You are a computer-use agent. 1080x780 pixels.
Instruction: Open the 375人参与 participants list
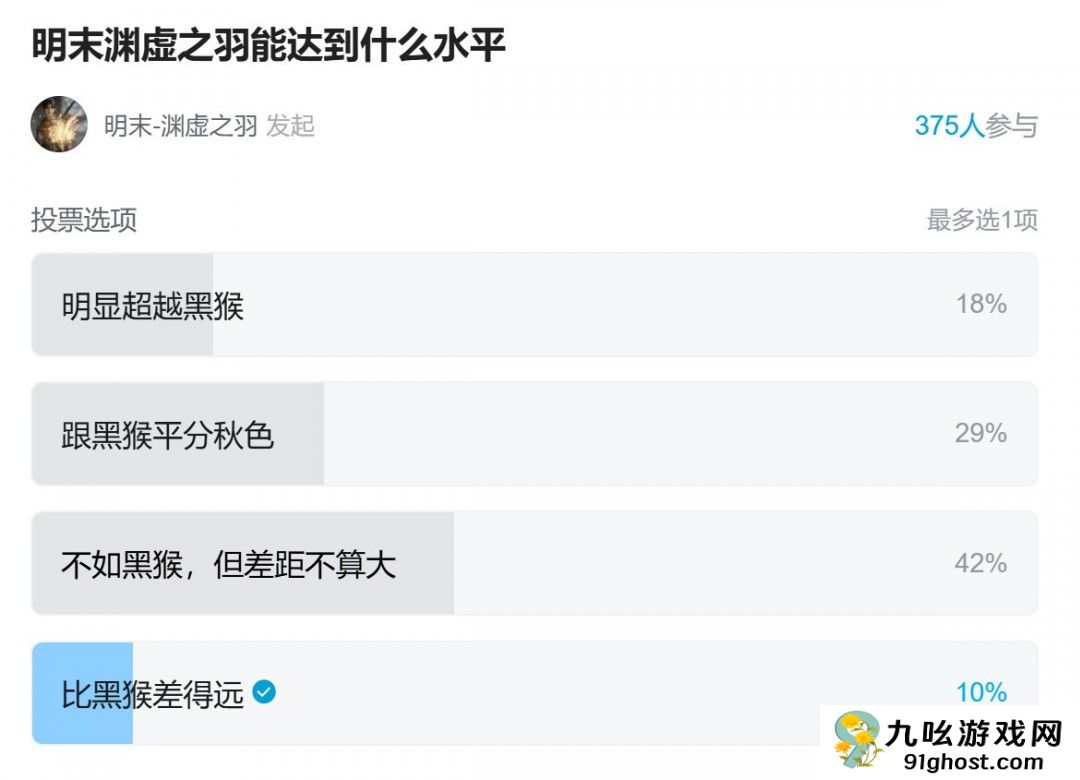(x=976, y=126)
